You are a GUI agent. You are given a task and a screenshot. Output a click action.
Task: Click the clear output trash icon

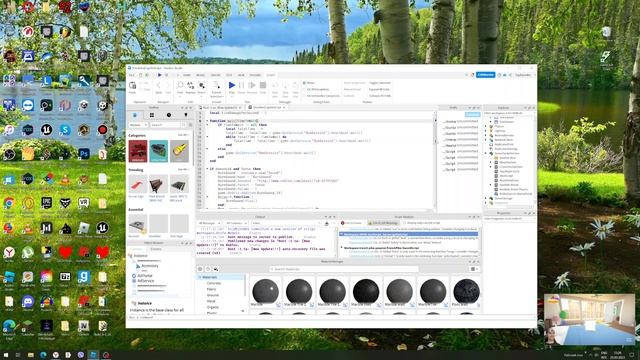[x=327, y=223]
